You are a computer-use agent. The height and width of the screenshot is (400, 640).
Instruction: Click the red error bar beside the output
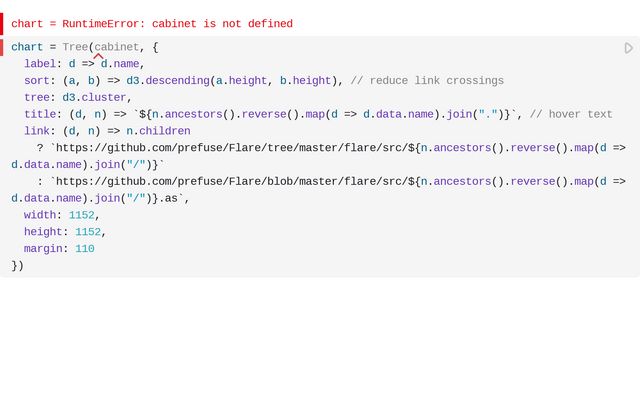2,23
